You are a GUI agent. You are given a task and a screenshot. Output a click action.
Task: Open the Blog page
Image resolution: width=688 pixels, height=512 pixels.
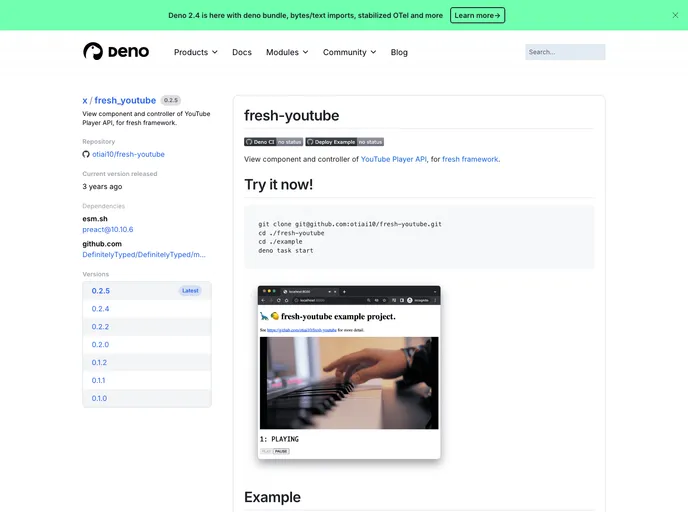click(399, 52)
